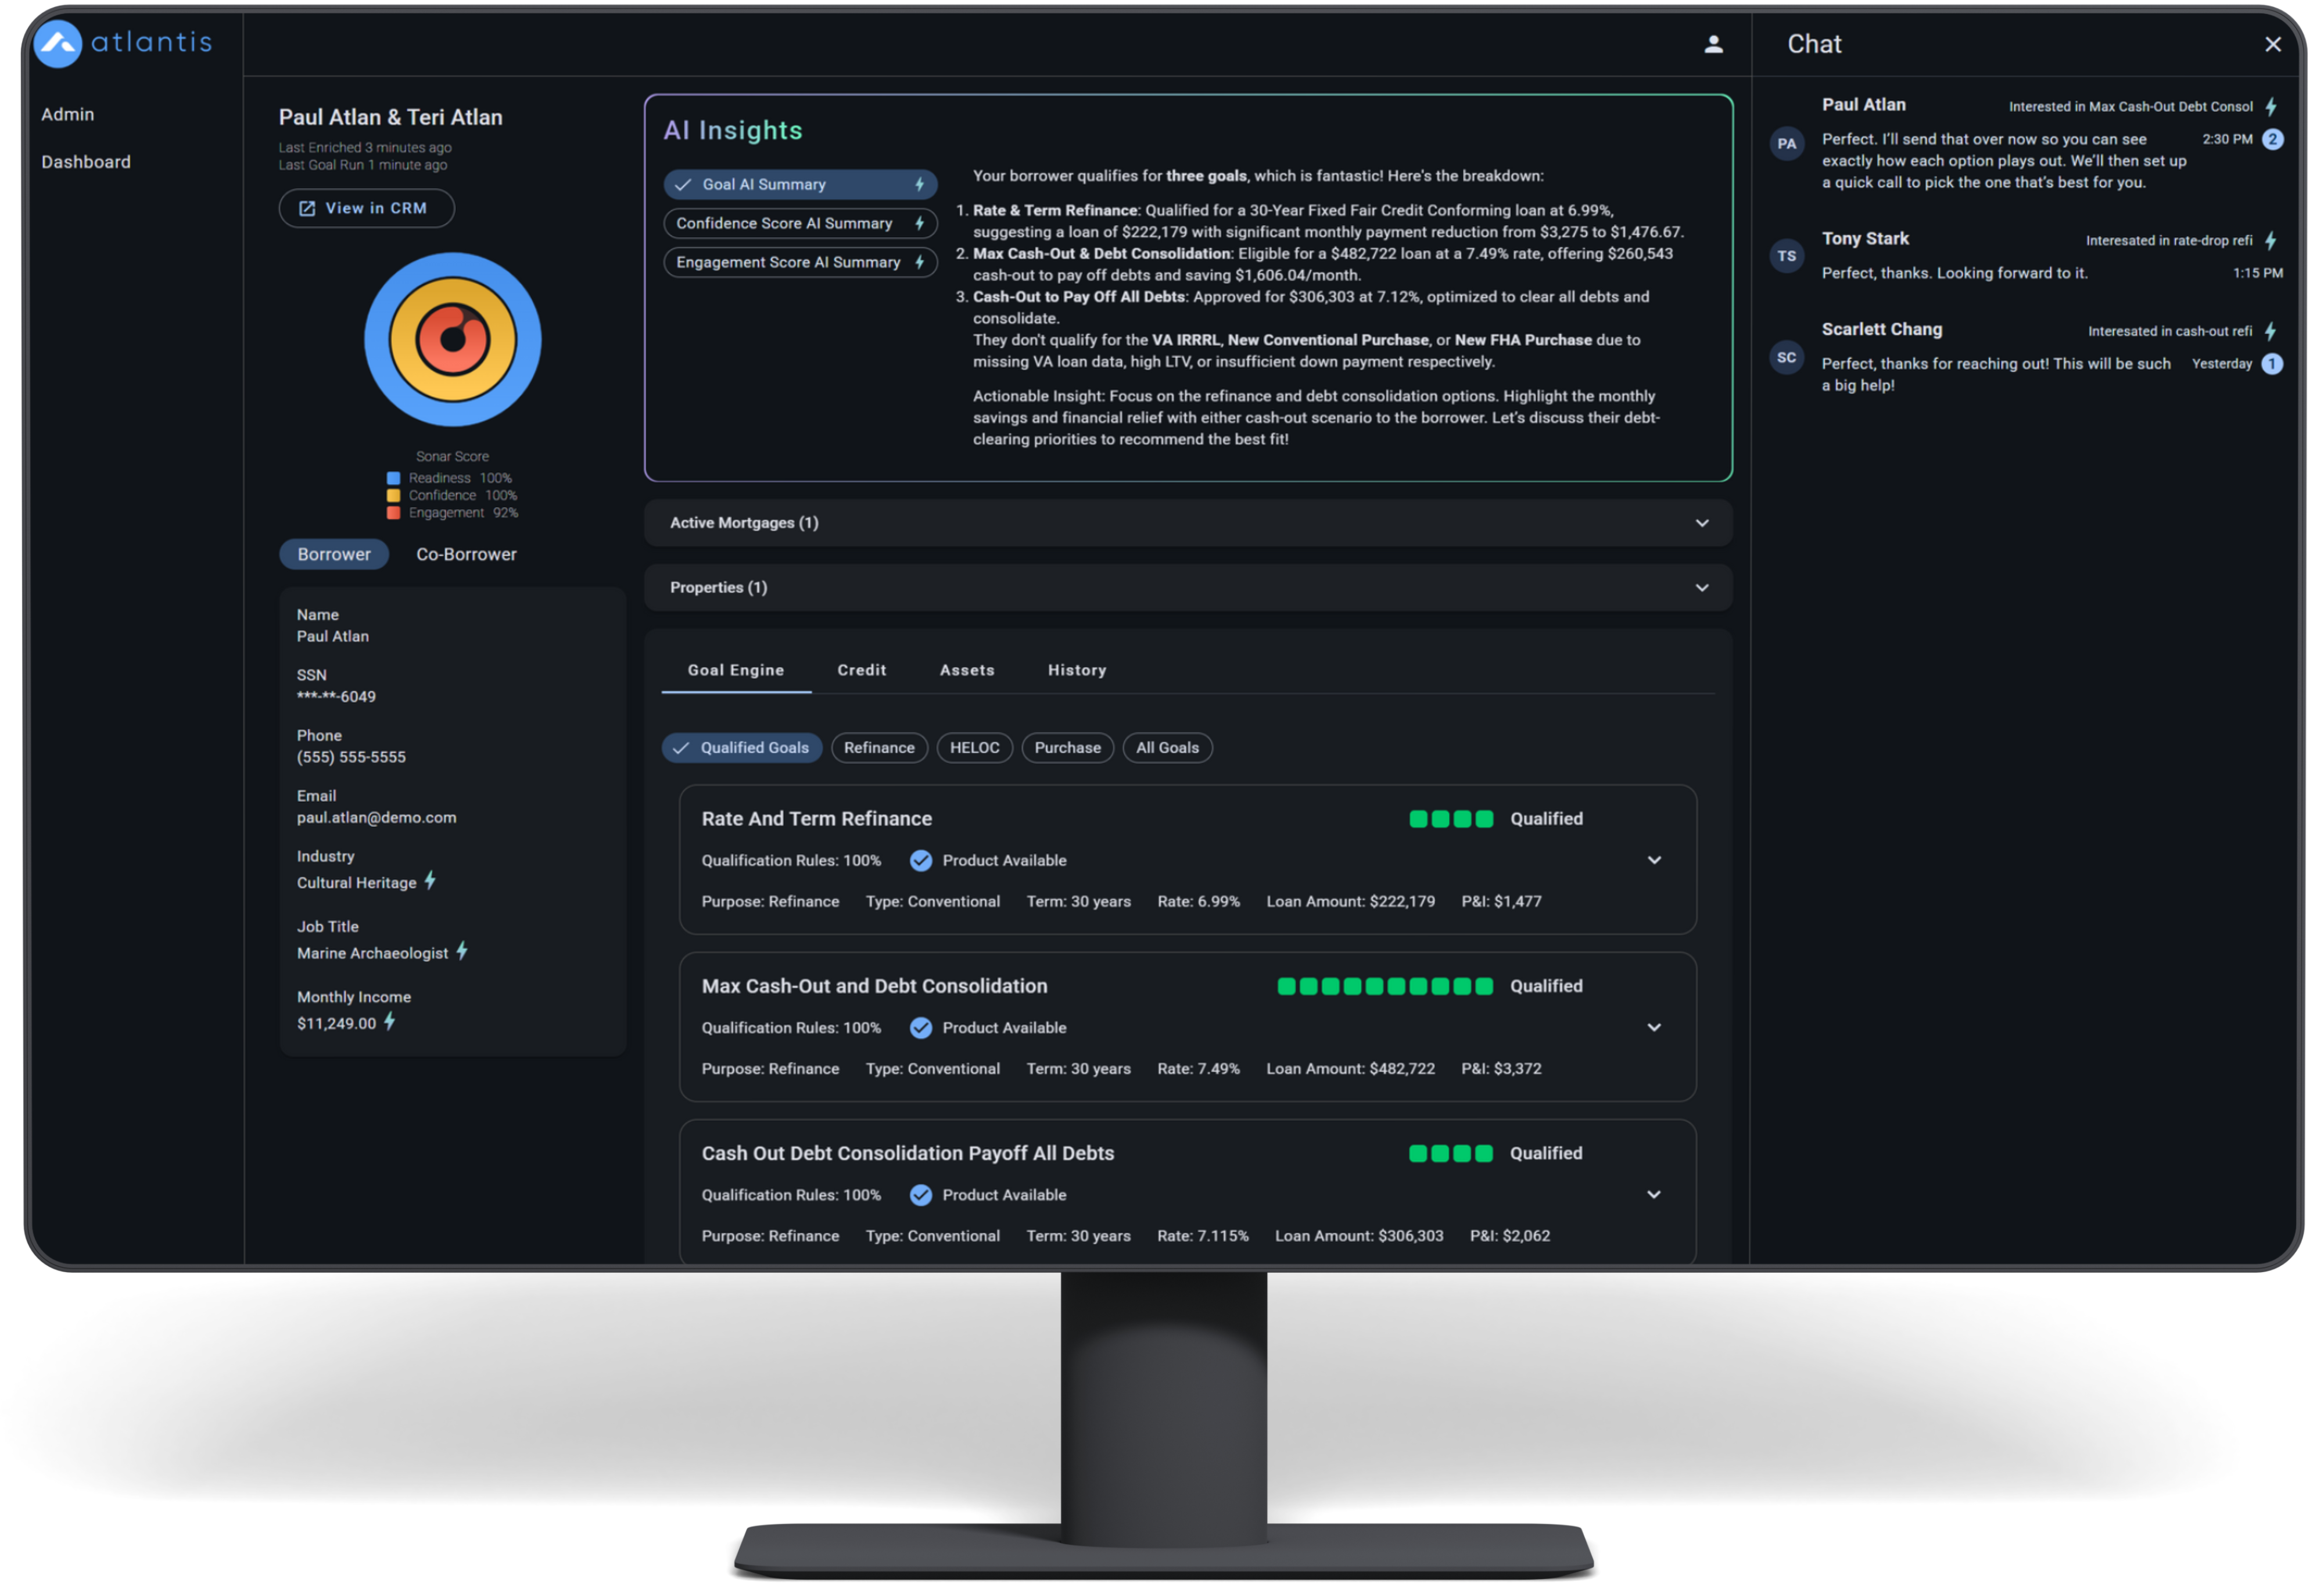Toggle Purchase filter chip
Screen dimensions: 2324x1586
click(1067, 747)
